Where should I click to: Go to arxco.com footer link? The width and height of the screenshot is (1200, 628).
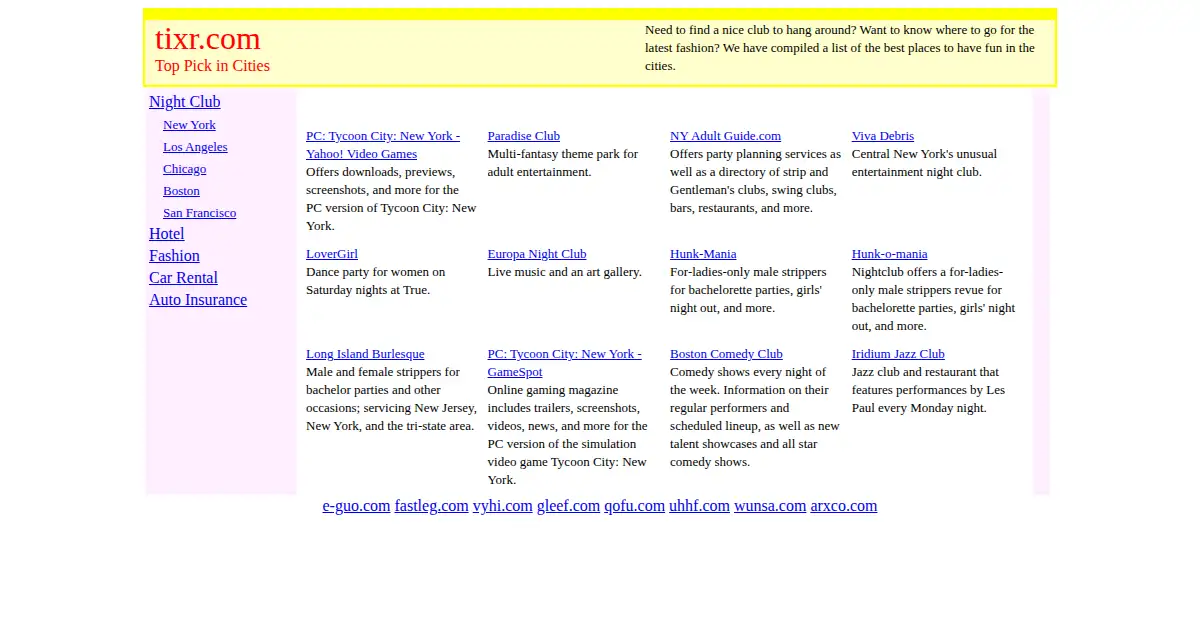pyautogui.click(x=843, y=506)
